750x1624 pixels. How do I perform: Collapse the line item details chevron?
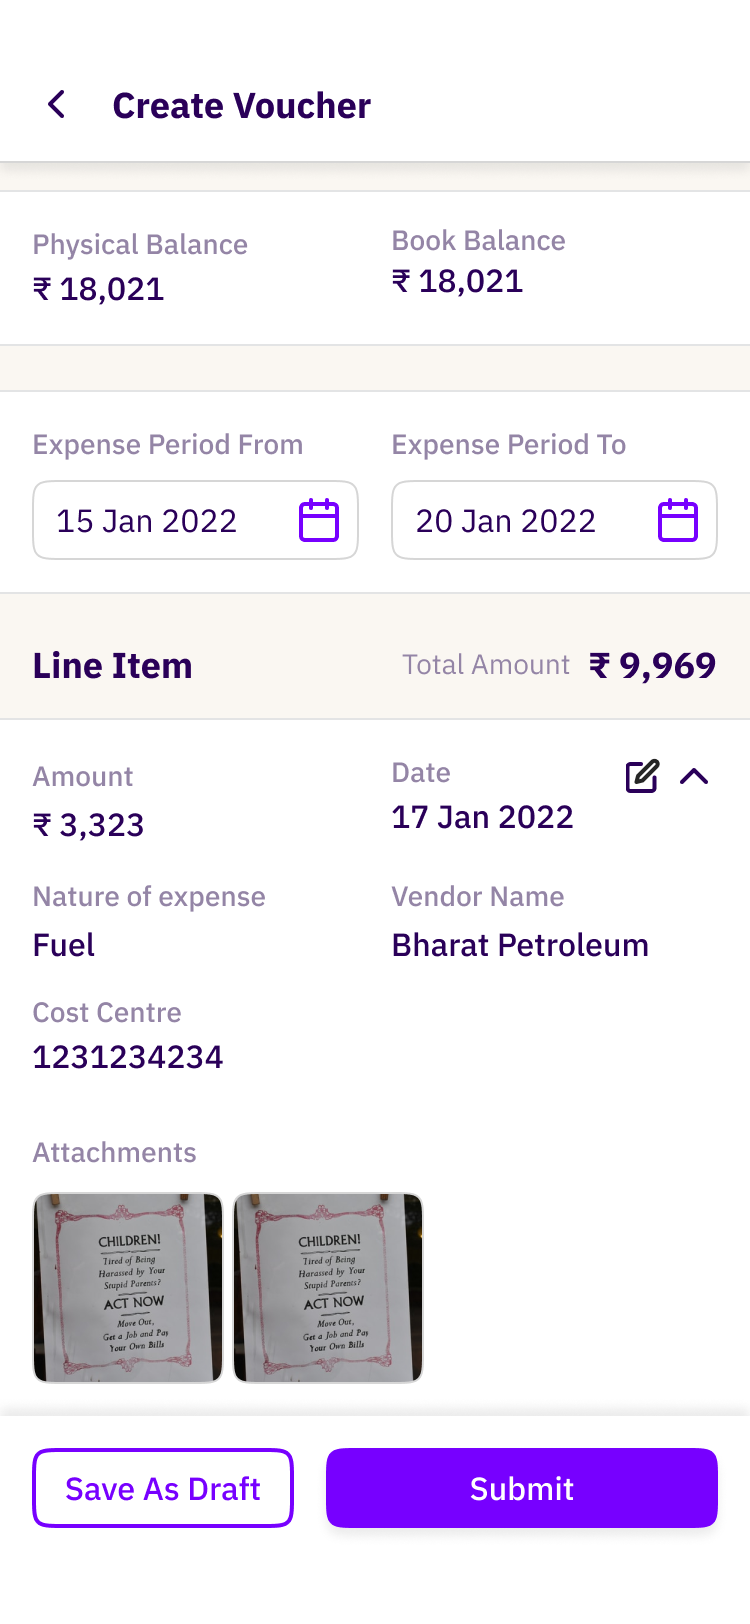click(x=694, y=776)
